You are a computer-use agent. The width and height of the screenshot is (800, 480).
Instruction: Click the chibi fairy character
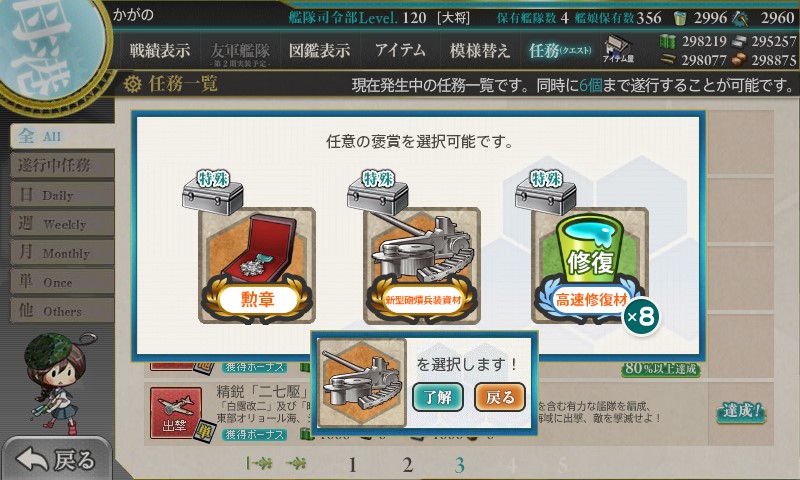coord(56,383)
